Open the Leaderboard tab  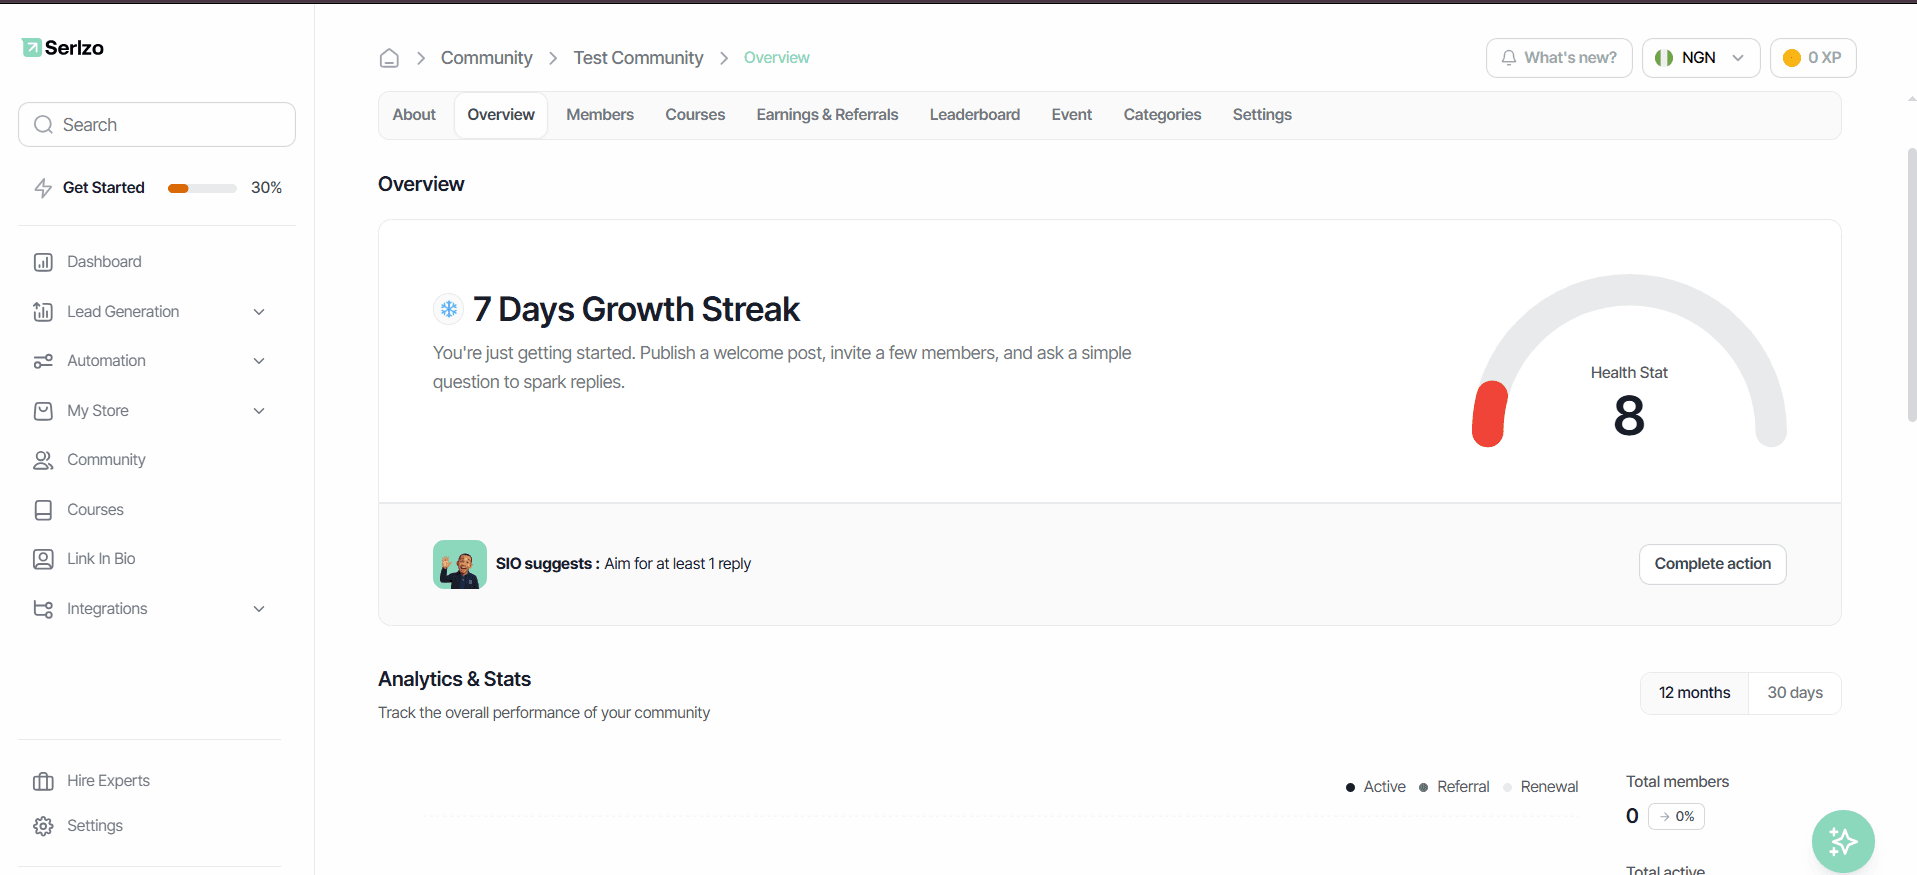(975, 115)
